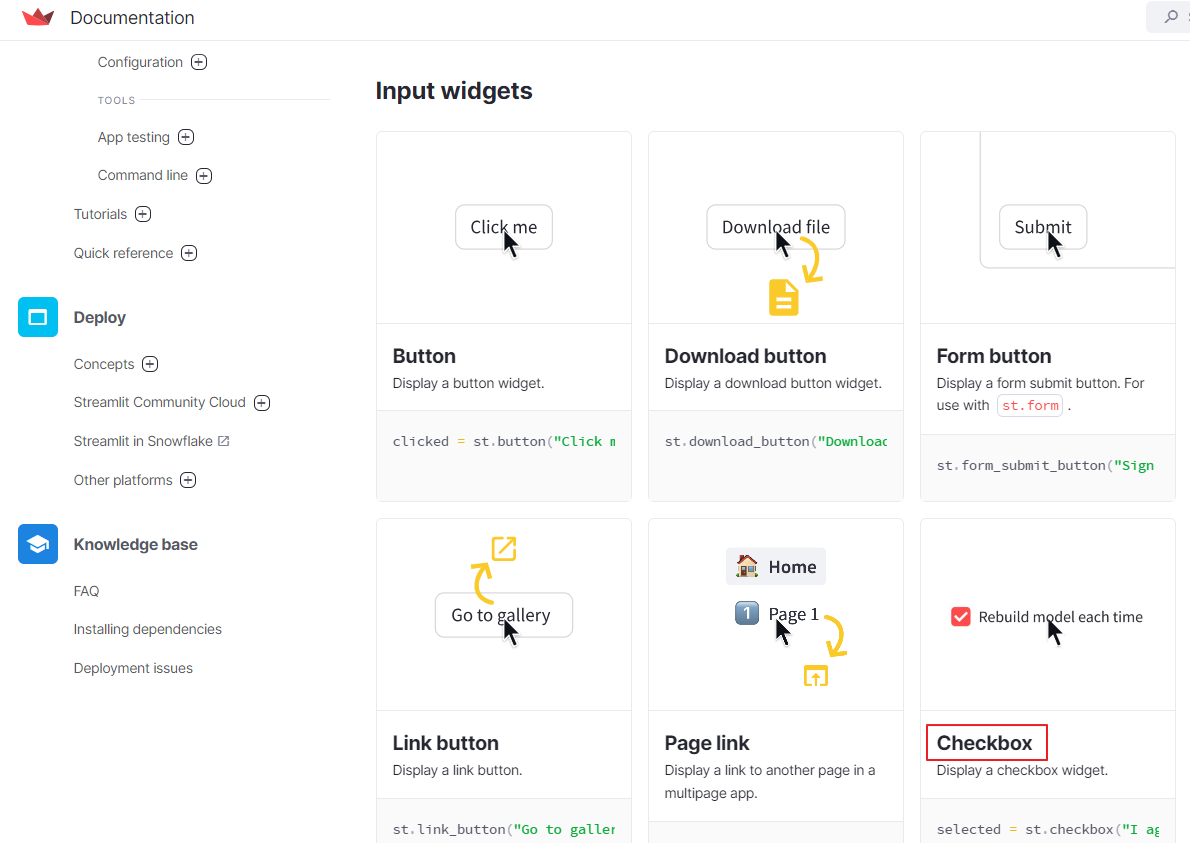This screenshot has width=1190, height=843.
Task: Expand the App testing section
Action: (x=186, y=137)
